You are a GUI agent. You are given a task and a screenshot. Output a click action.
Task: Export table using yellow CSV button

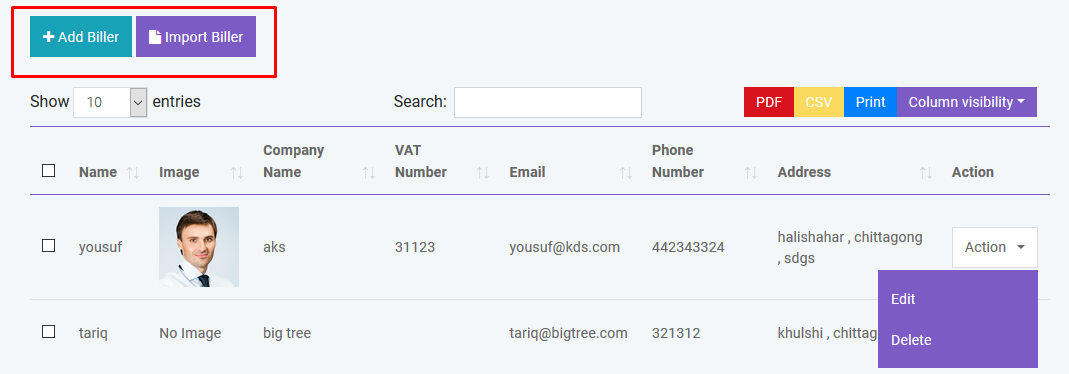[819, 102]
